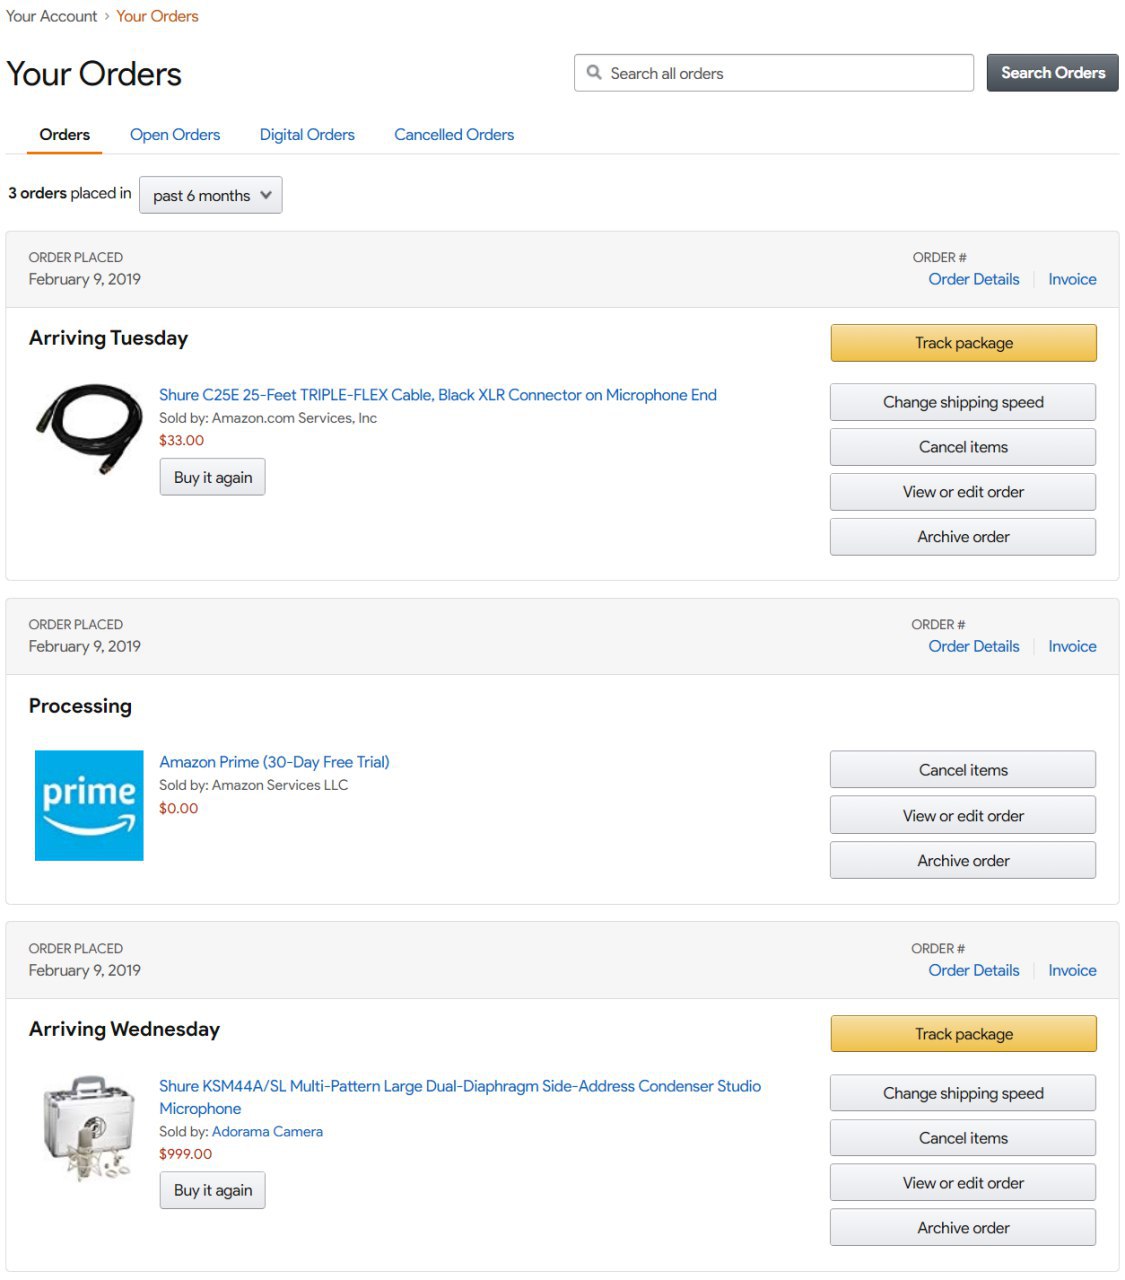This screenshot has height=1280, width=1125.
Task: Open the Adorama Camera seller link
Action: tap(267, 1131)
